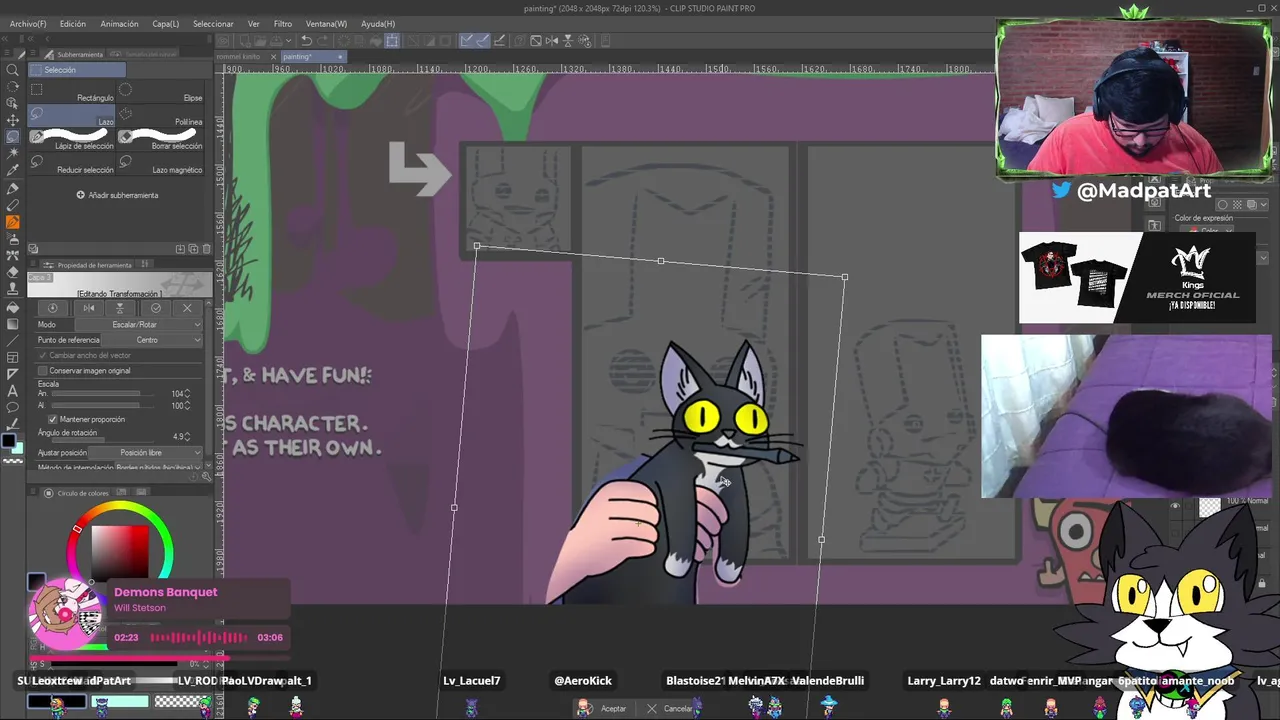This screenshot has height=720, width=1280.
Task: Select the Move layer tool
Action: pos(12,120)
